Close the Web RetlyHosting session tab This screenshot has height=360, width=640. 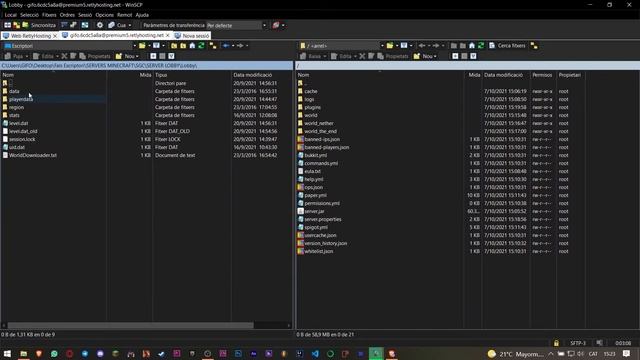[55, 36]
